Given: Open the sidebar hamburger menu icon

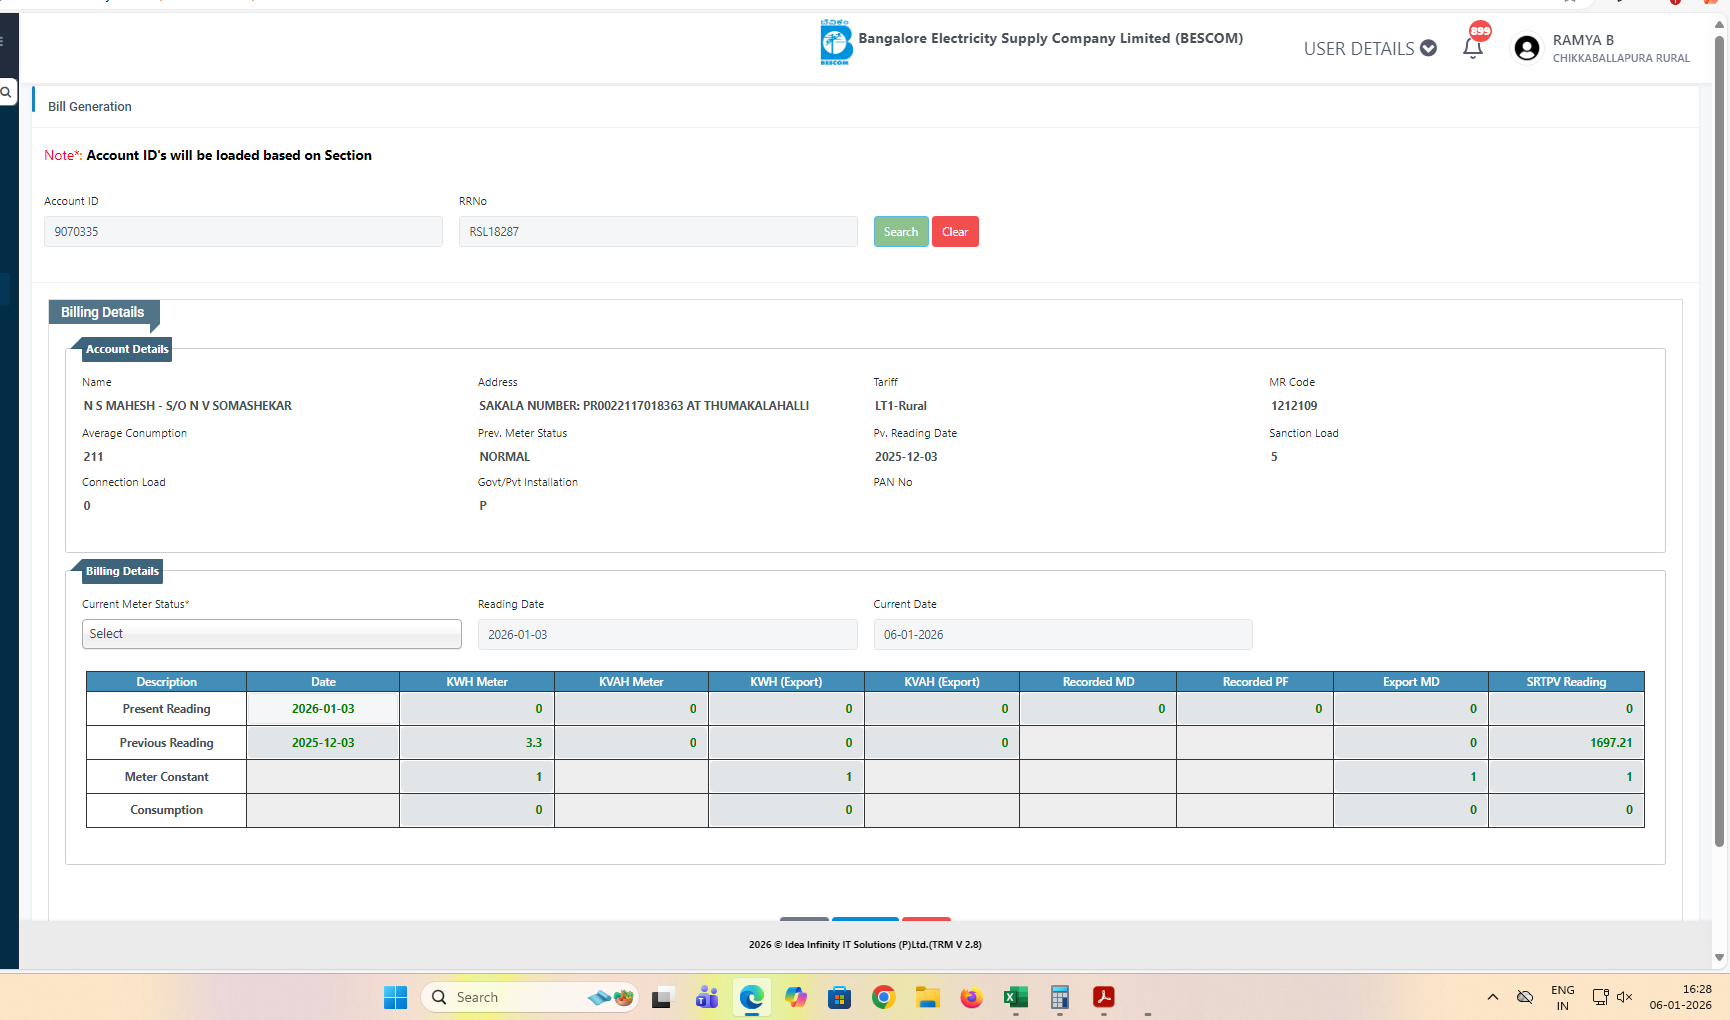Looking at the screenshot, I should (x=3, y=41).
